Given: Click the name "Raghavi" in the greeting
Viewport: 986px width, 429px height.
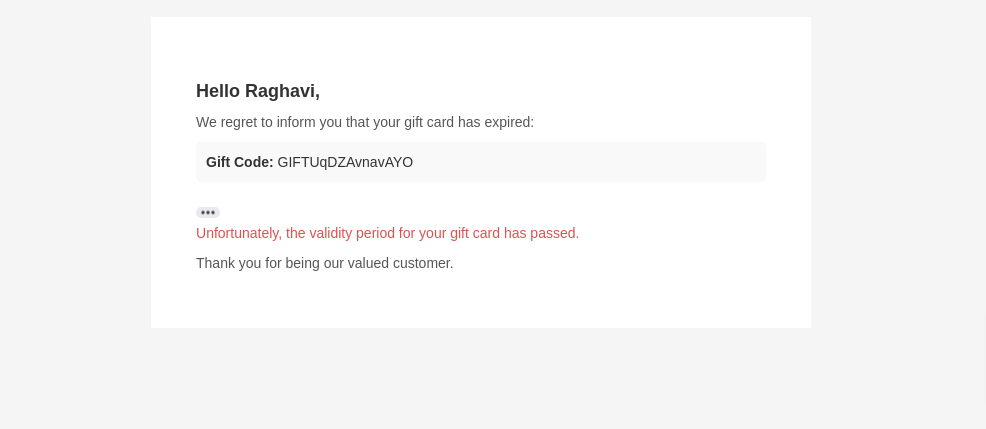Looking at the screenshot, I should coord(281,91).
